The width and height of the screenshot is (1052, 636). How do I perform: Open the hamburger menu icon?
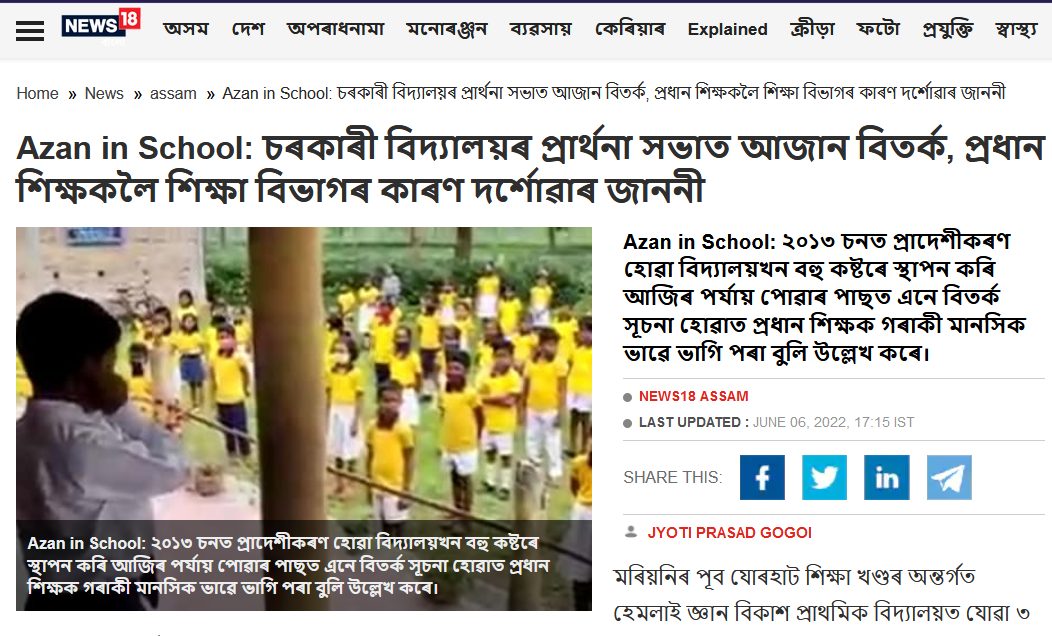click(x=30, y=30)
